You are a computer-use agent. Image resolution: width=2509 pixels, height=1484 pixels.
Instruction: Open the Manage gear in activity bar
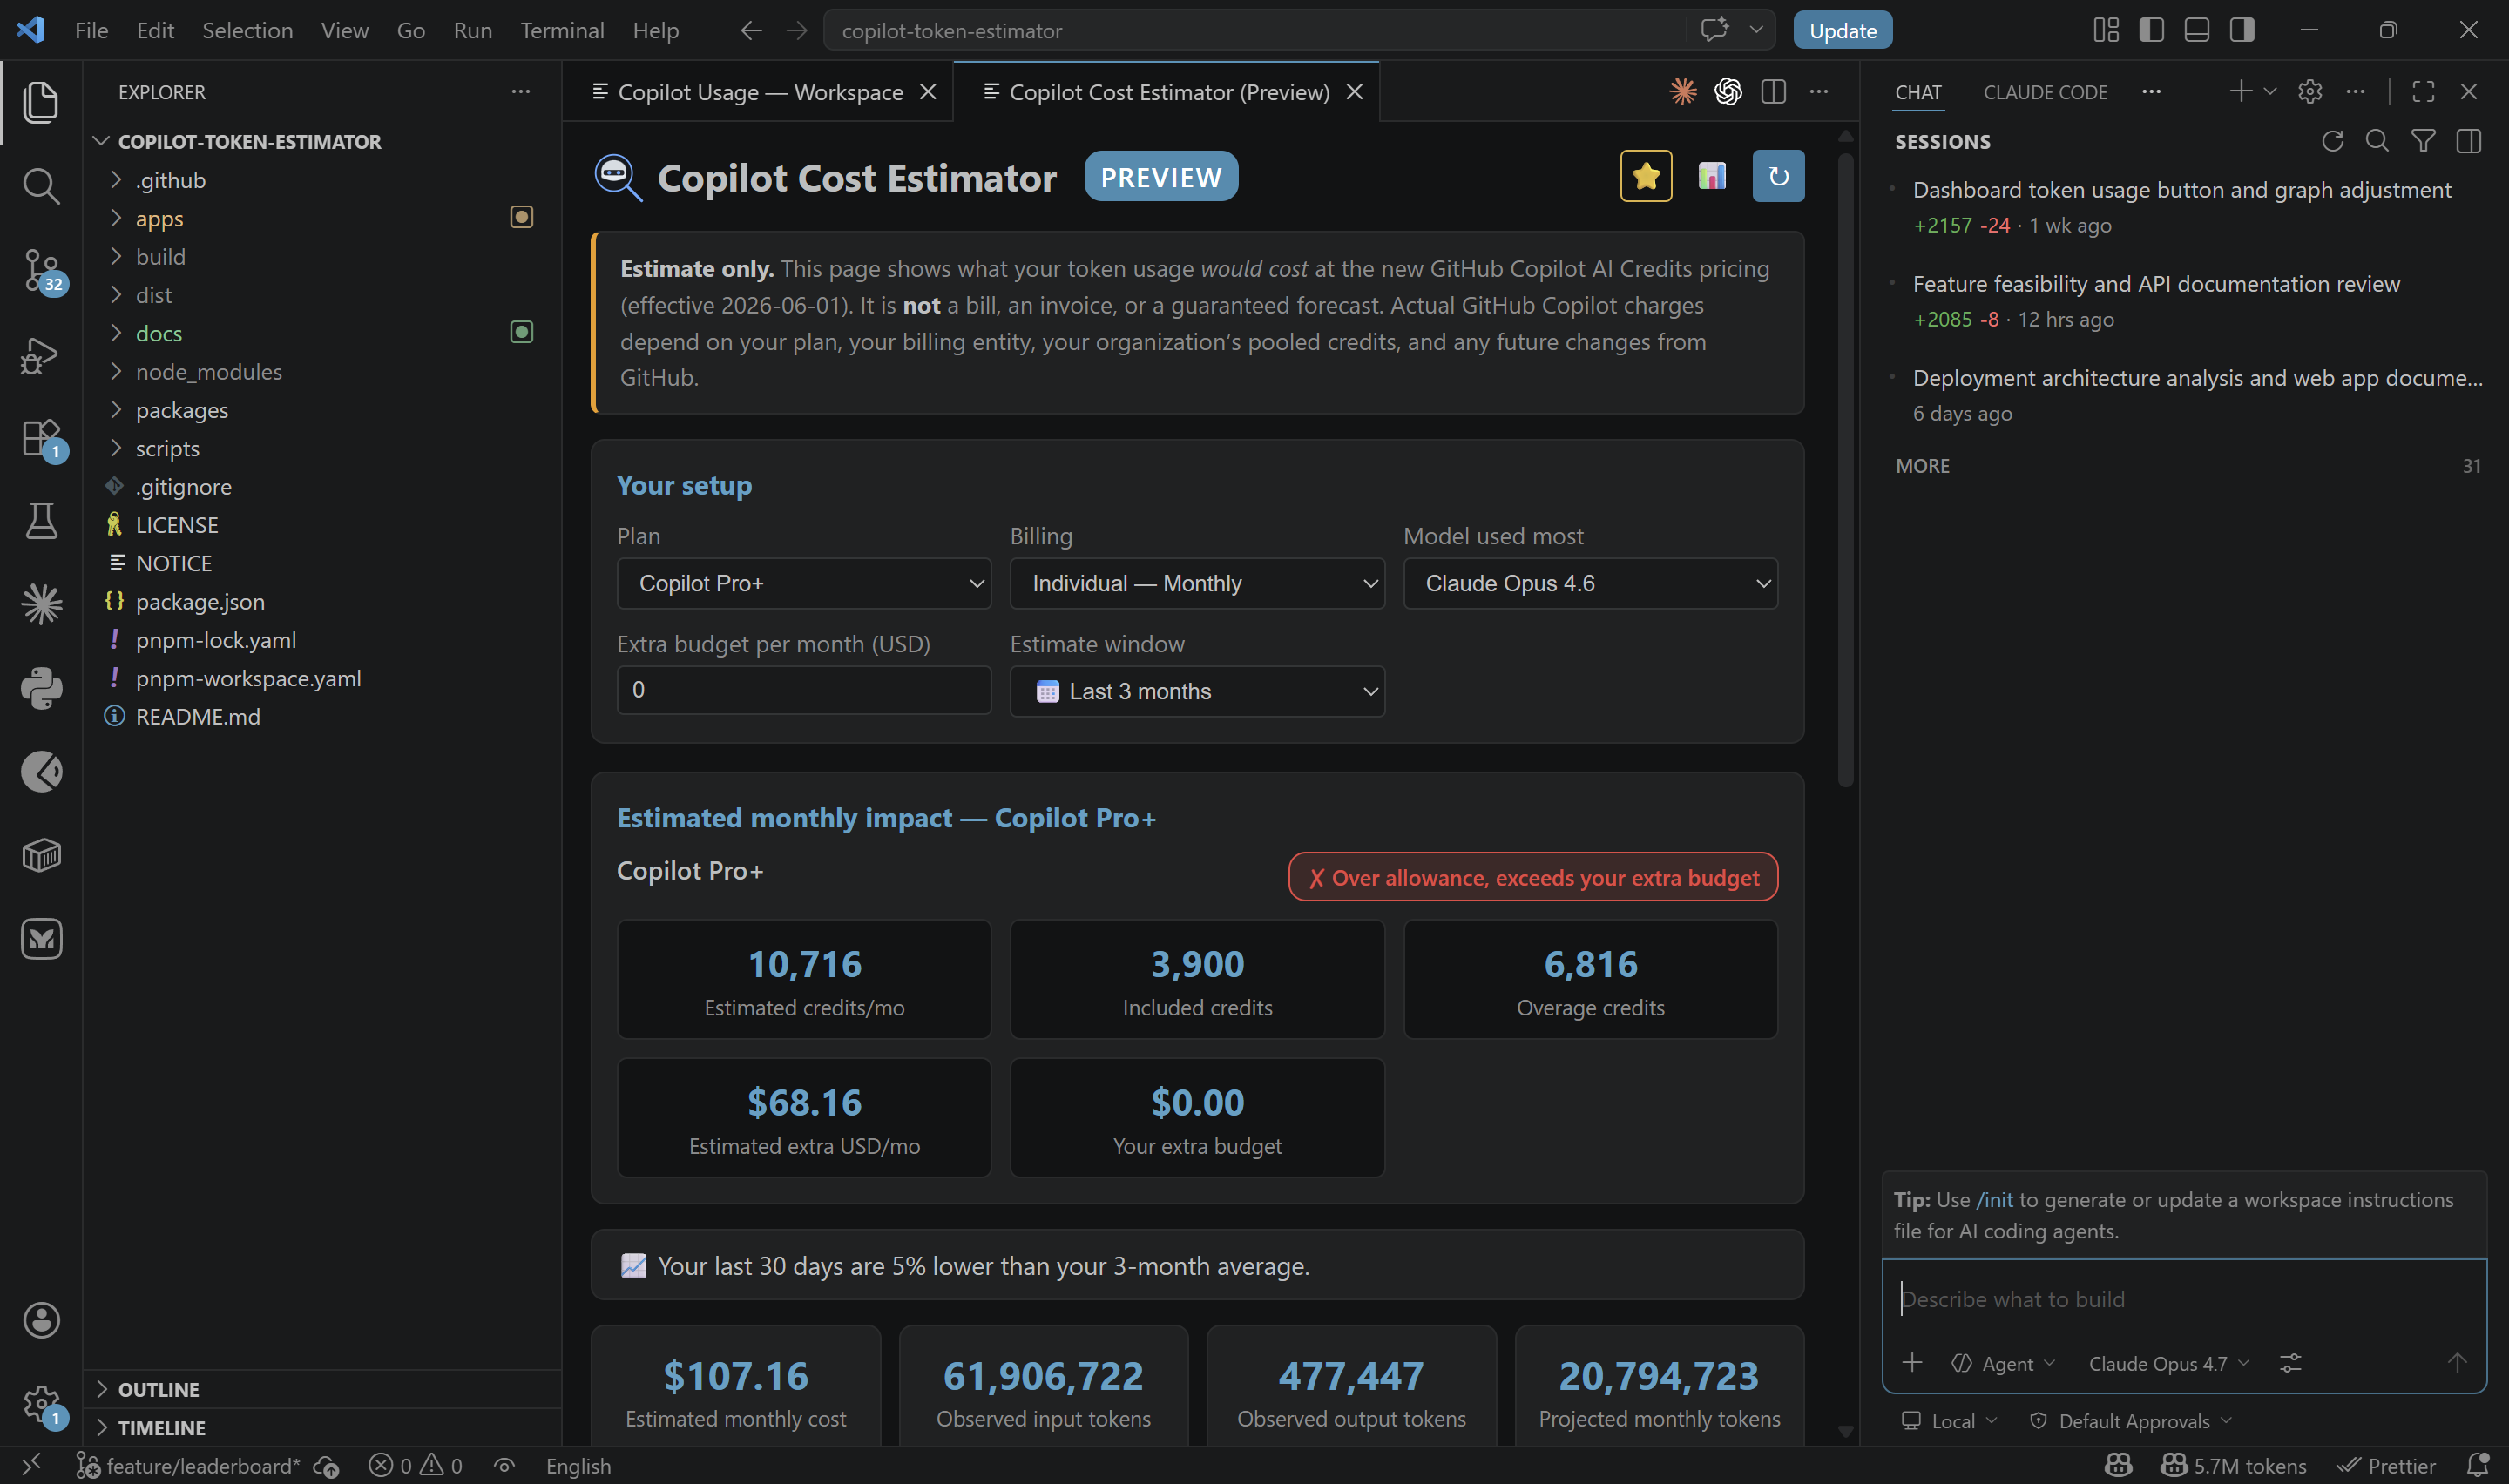(40, 1404)
